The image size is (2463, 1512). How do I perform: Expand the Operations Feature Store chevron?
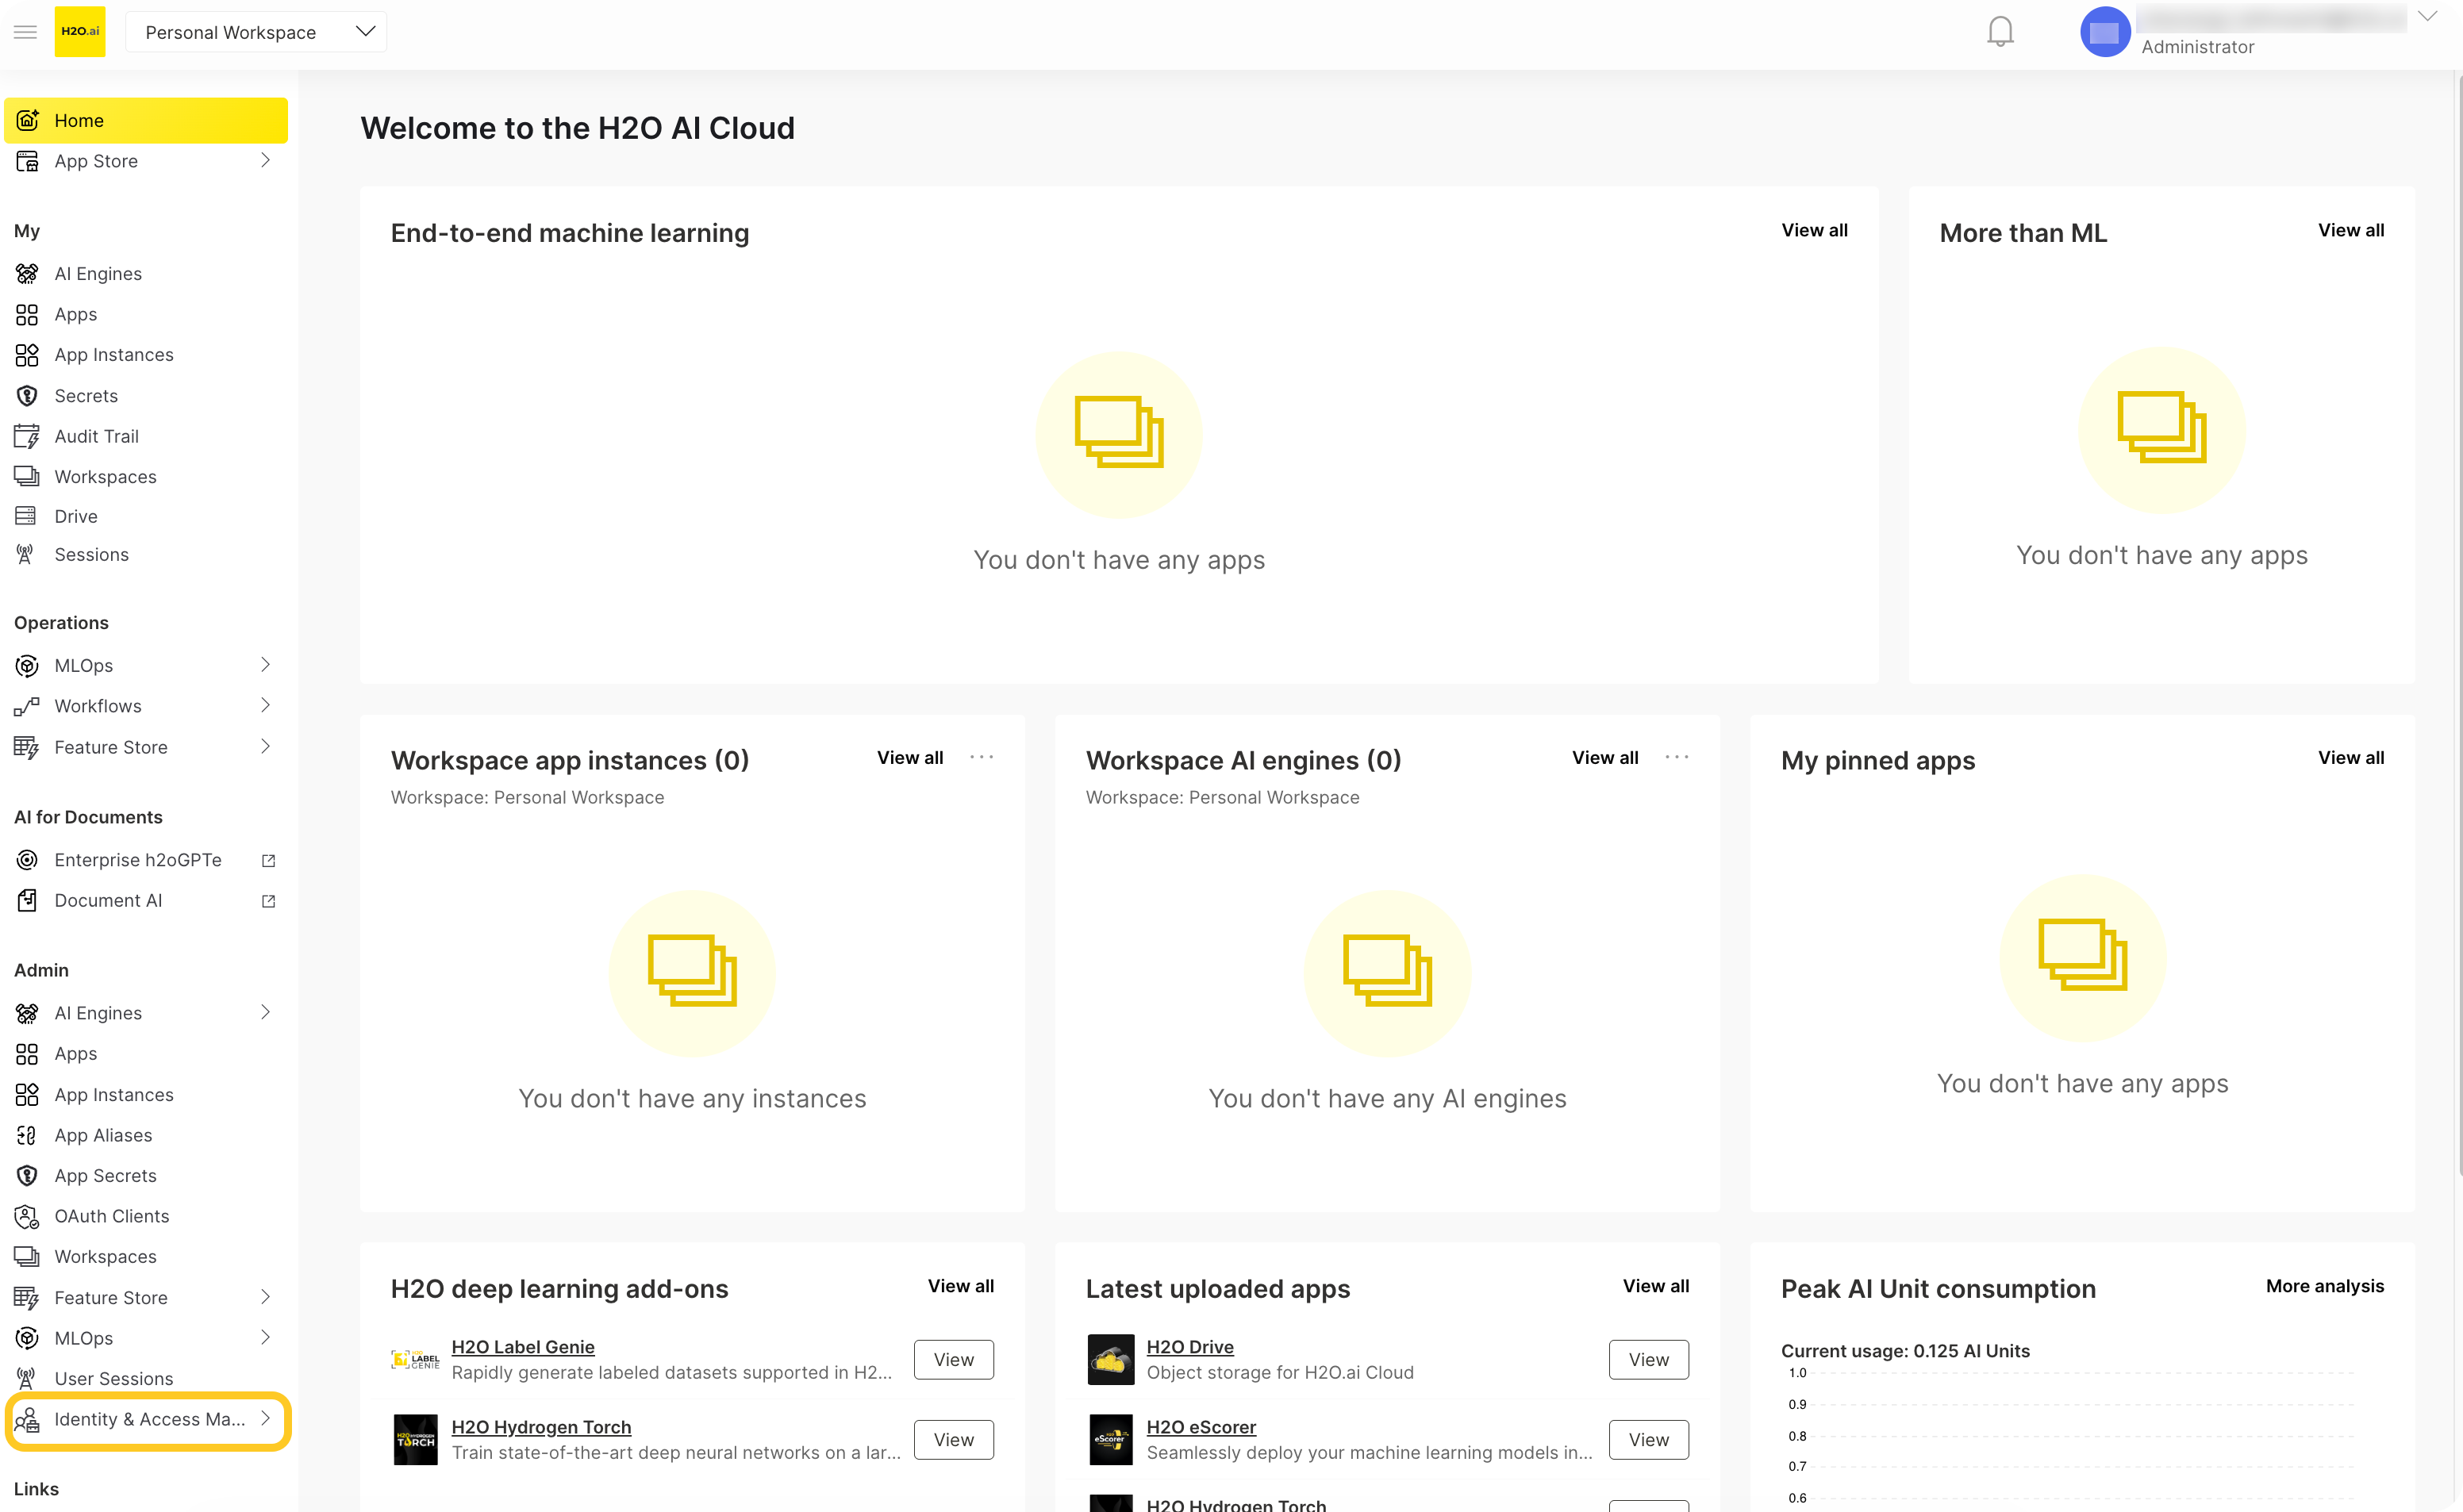point(265,746)
